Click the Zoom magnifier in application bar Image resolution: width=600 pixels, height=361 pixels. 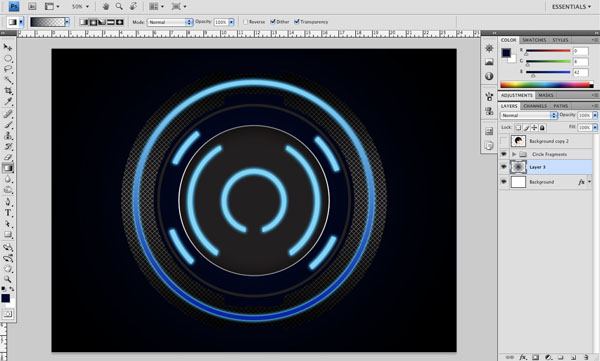click(x=119, y=7)
